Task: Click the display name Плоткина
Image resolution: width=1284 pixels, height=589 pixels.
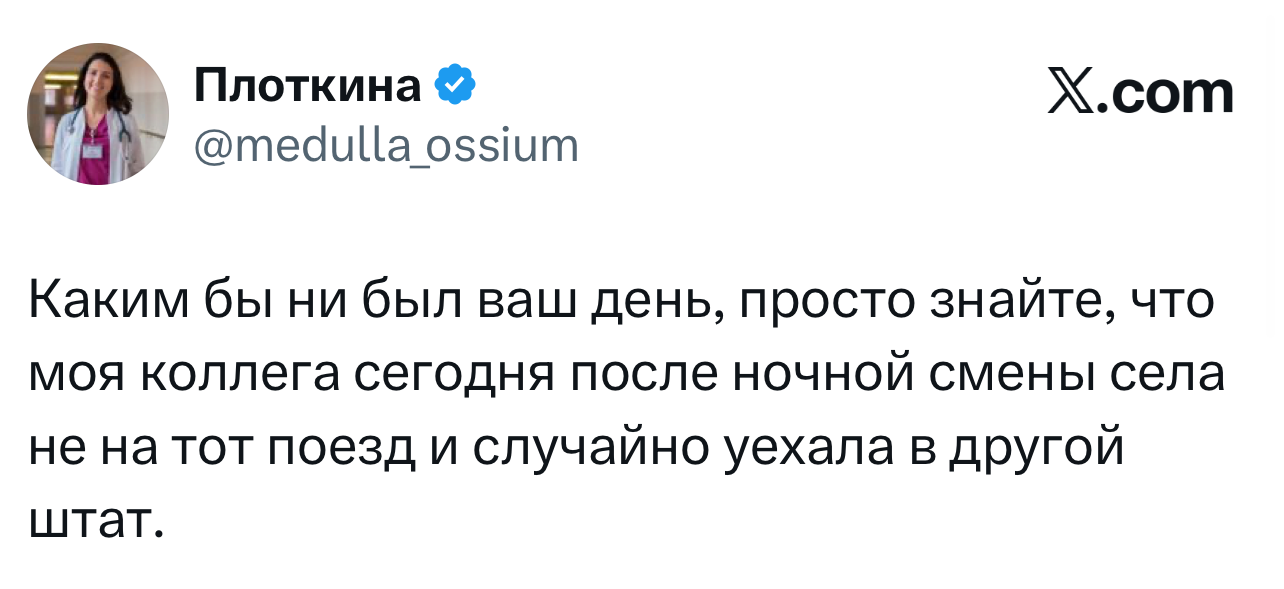Action: click(x=309, y=88)
